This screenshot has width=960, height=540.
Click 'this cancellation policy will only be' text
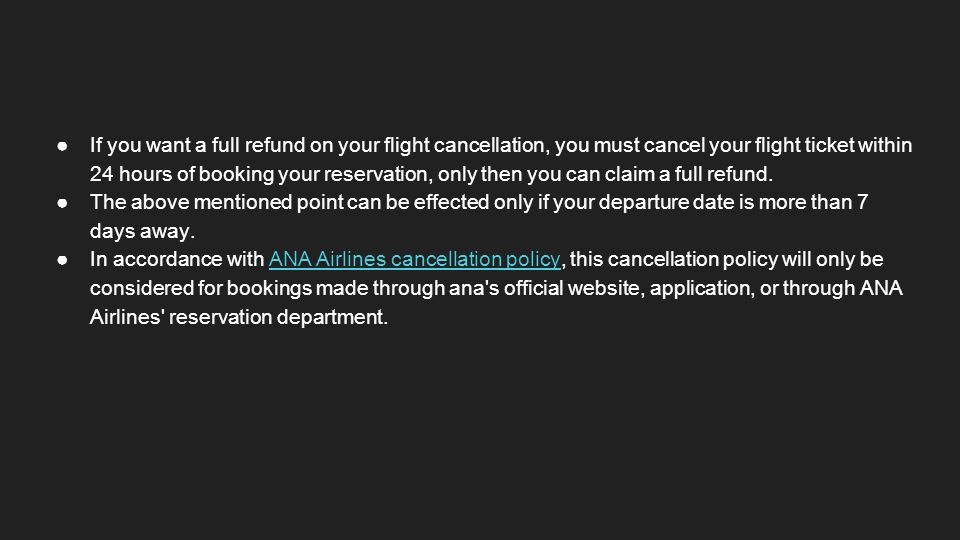click(726, 260)
